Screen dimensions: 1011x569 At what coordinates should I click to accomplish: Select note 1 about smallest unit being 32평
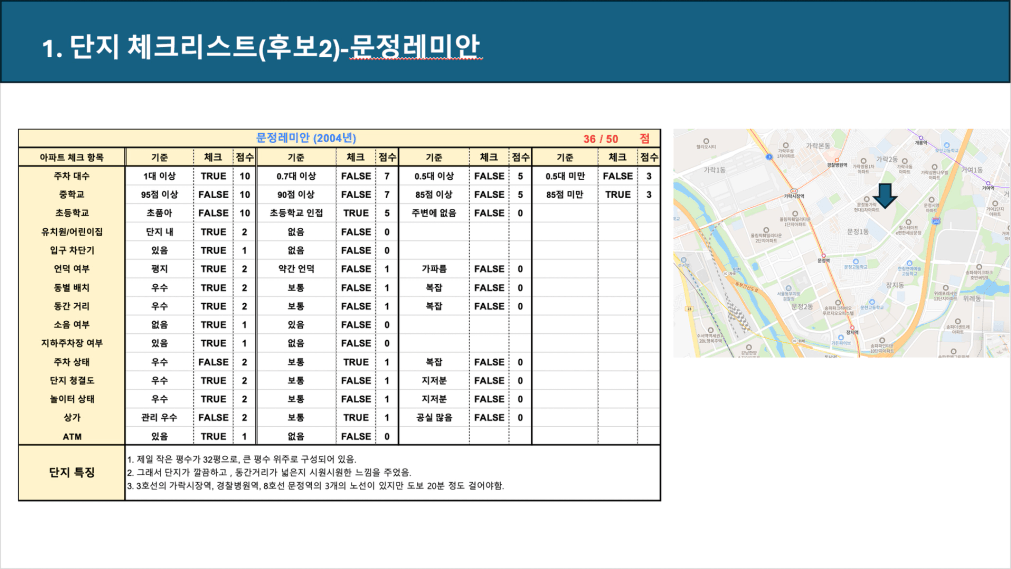pyautogui.click(x=241, y=459)
